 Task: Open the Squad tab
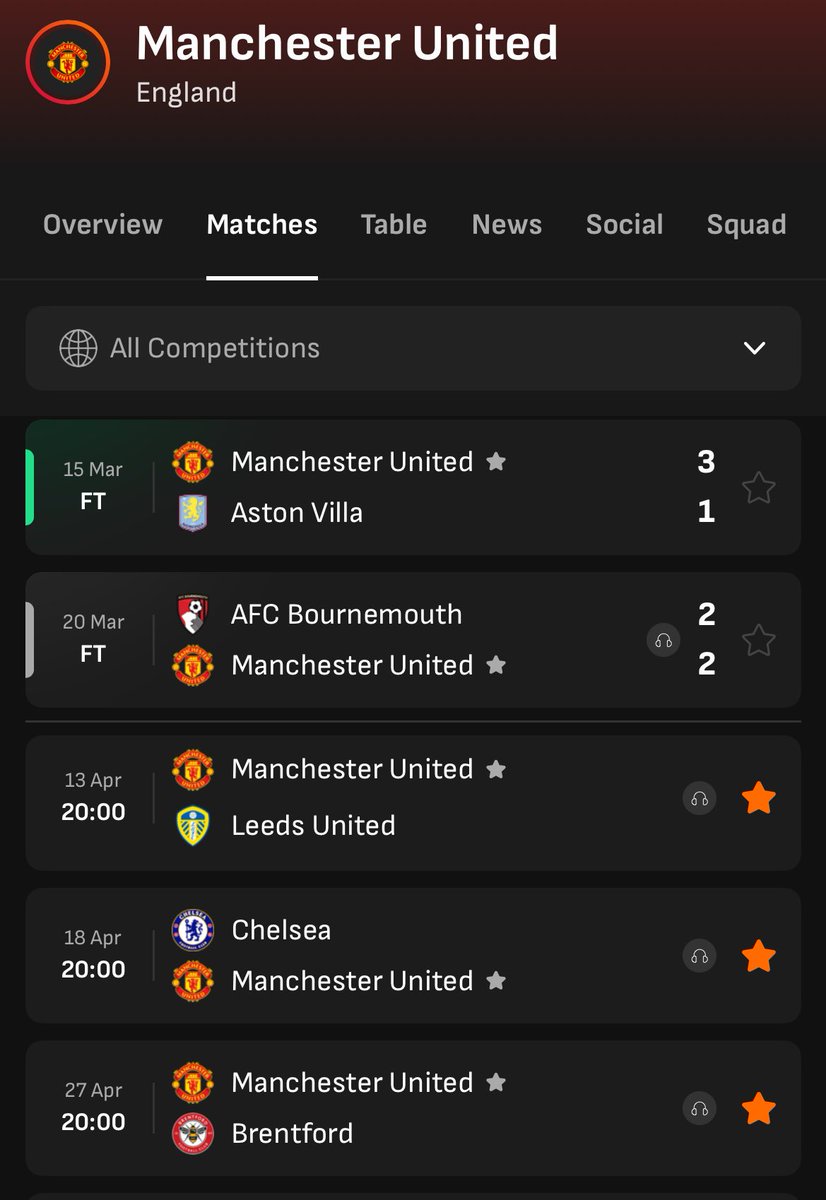[746, 224]
